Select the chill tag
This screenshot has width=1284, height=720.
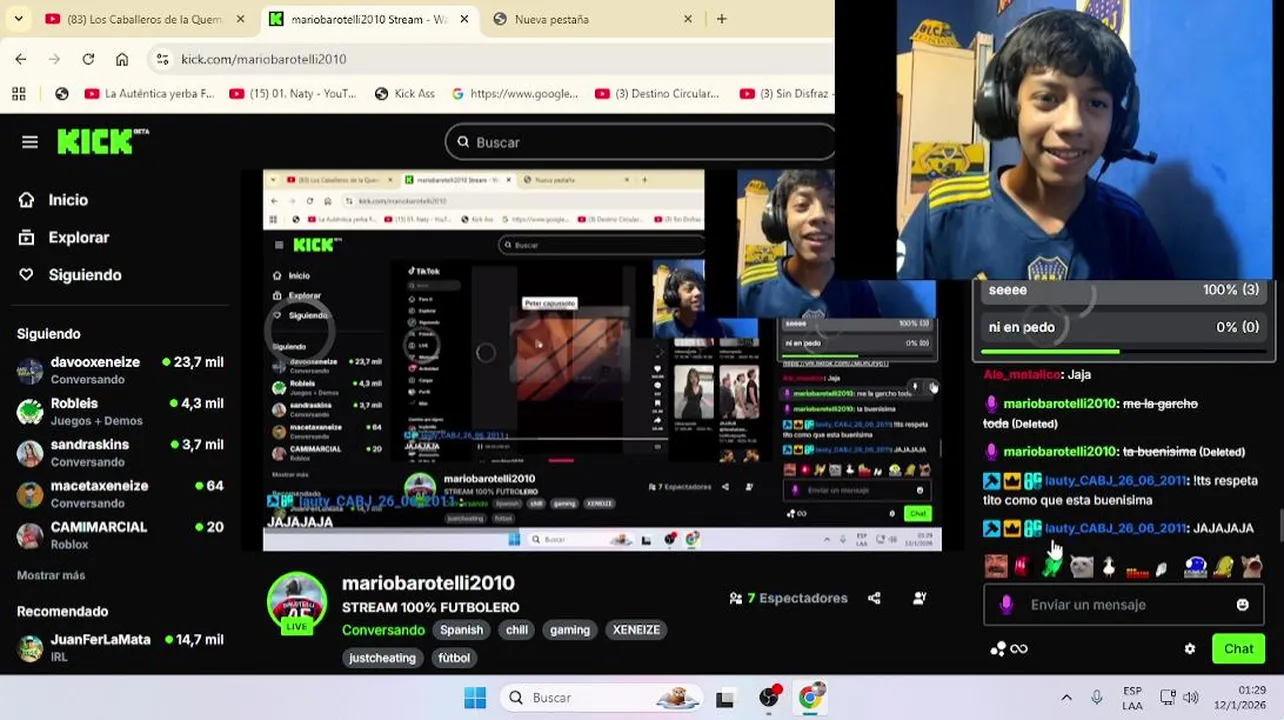pyautogui.click(x=517, y=630)
